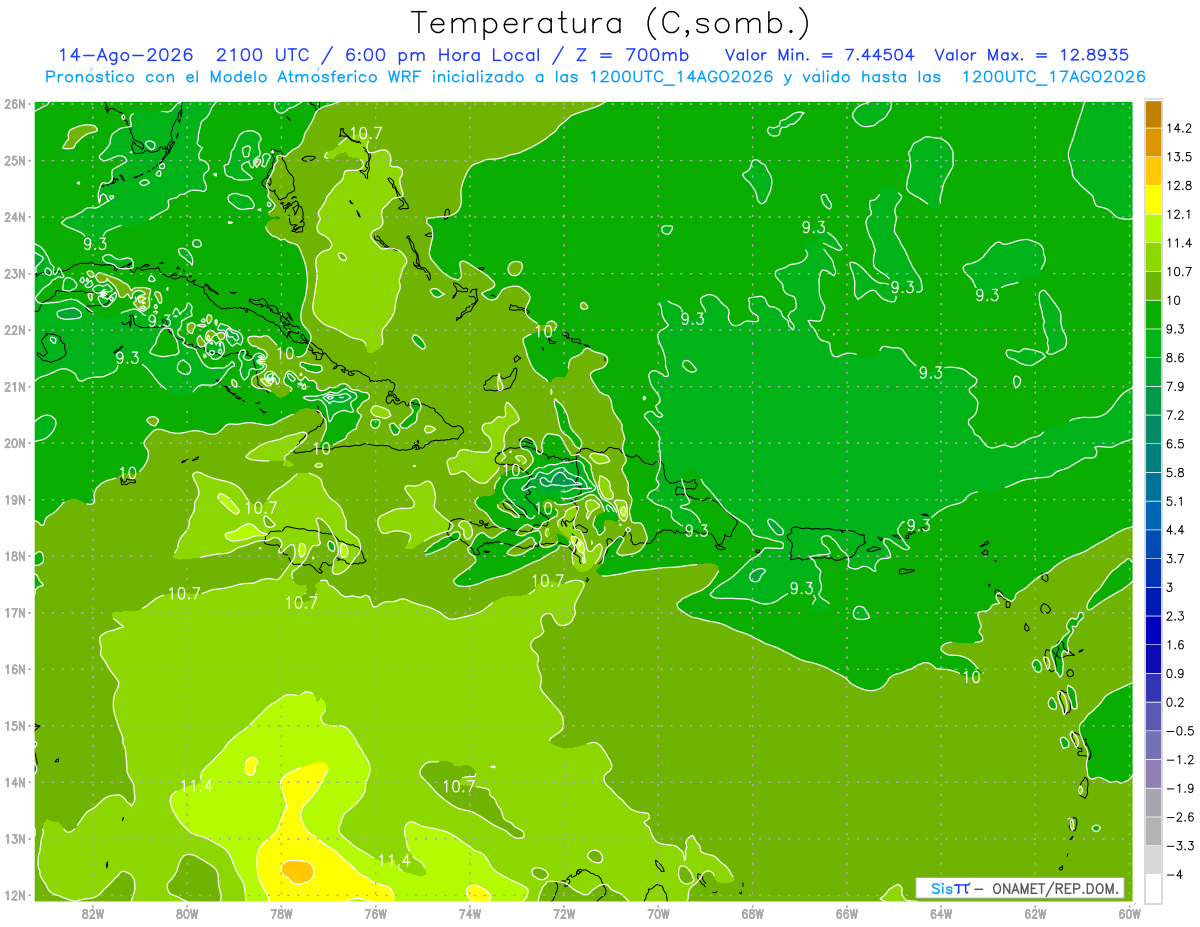Click the '60W' longitude axis label
This screenshot has height=927, width=1200.
point(1129,914)
